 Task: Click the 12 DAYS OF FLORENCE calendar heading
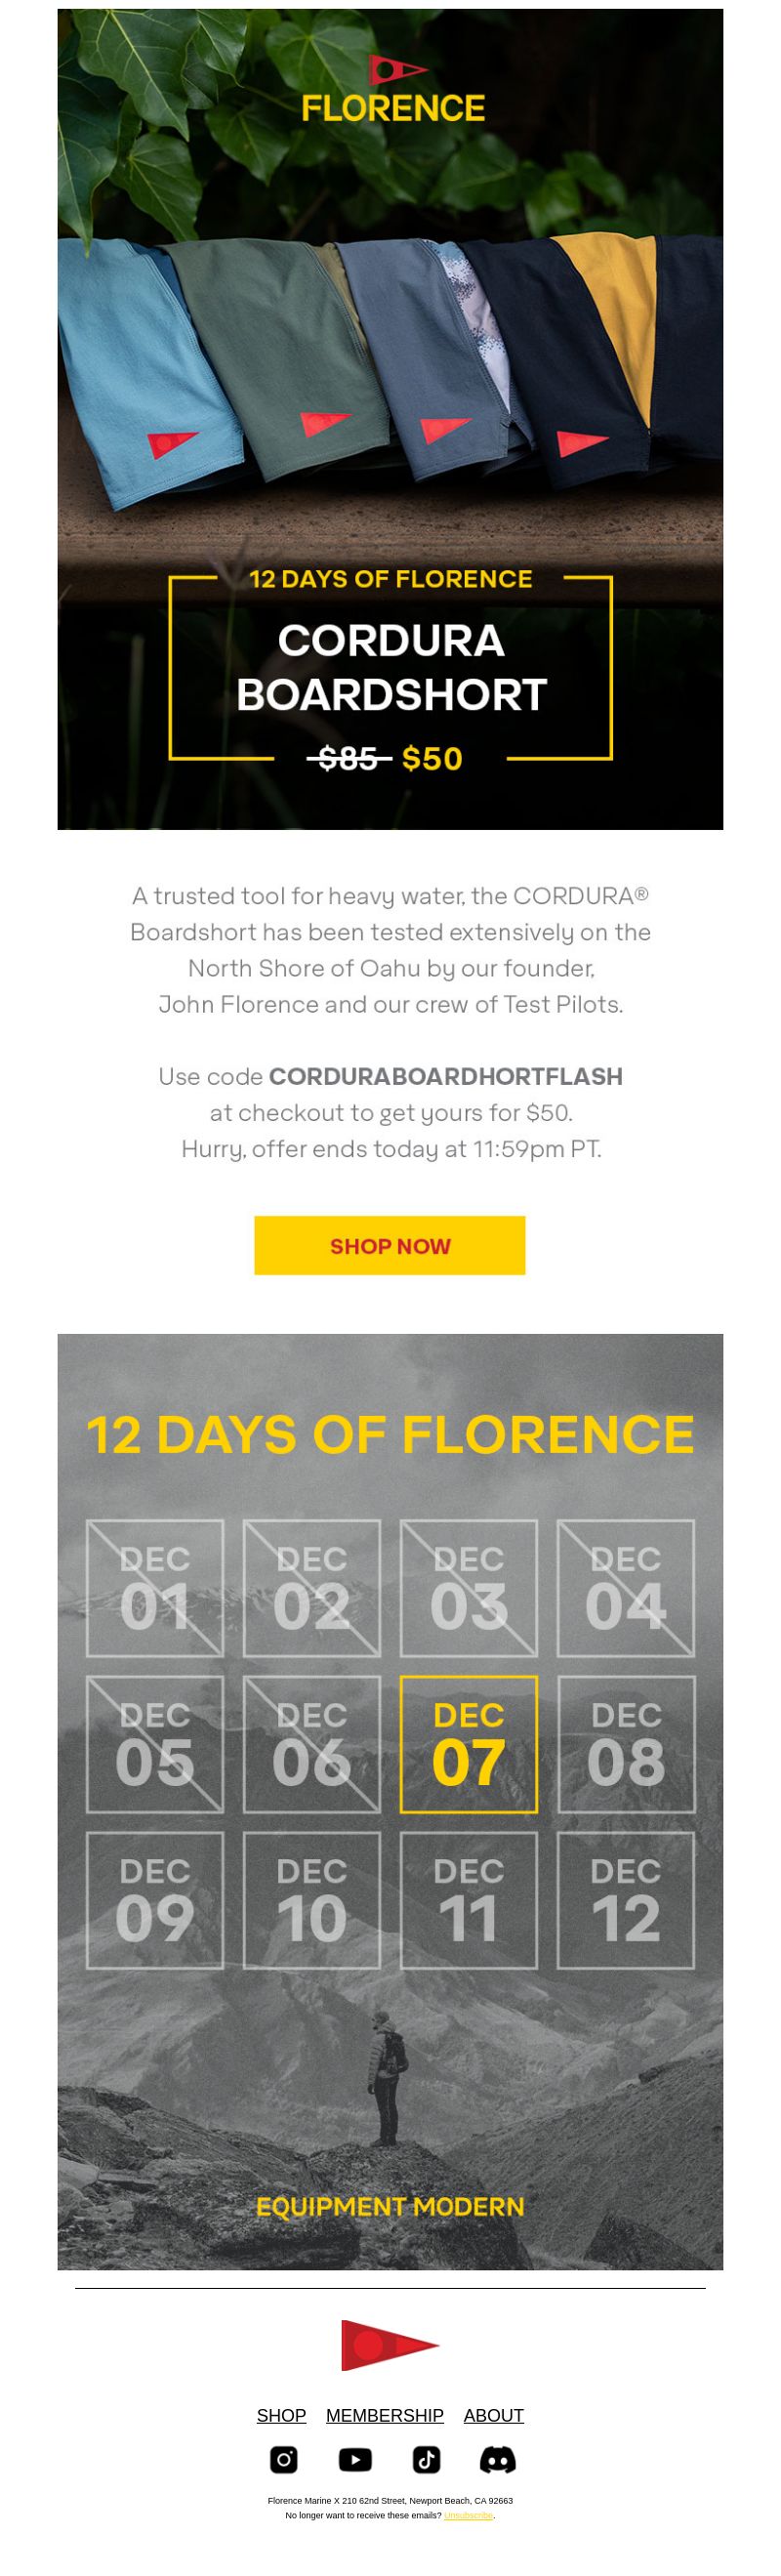[390, 1434]
